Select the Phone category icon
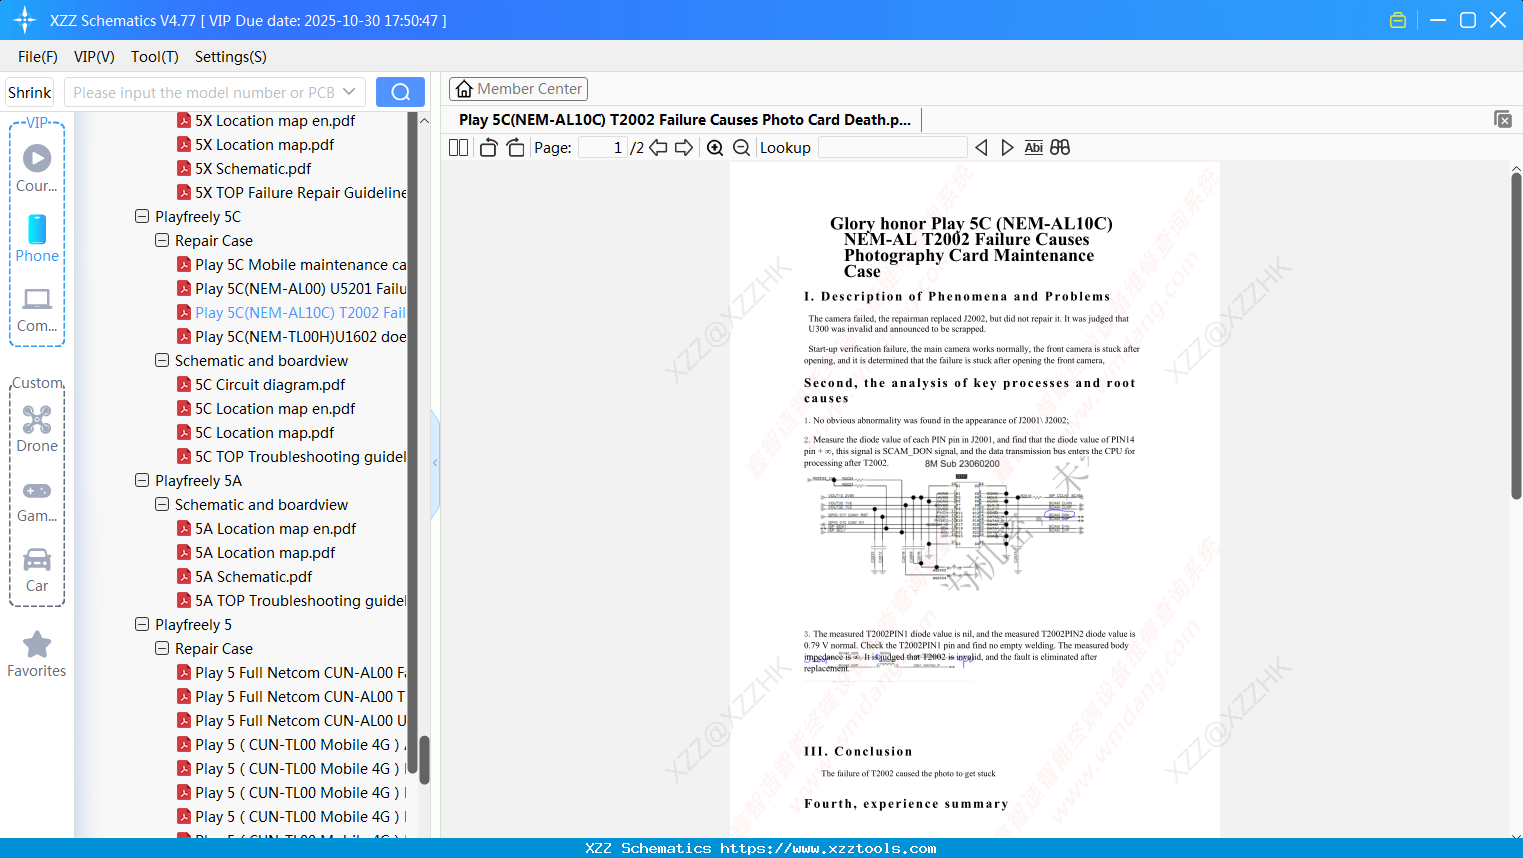 coord(37,238)
